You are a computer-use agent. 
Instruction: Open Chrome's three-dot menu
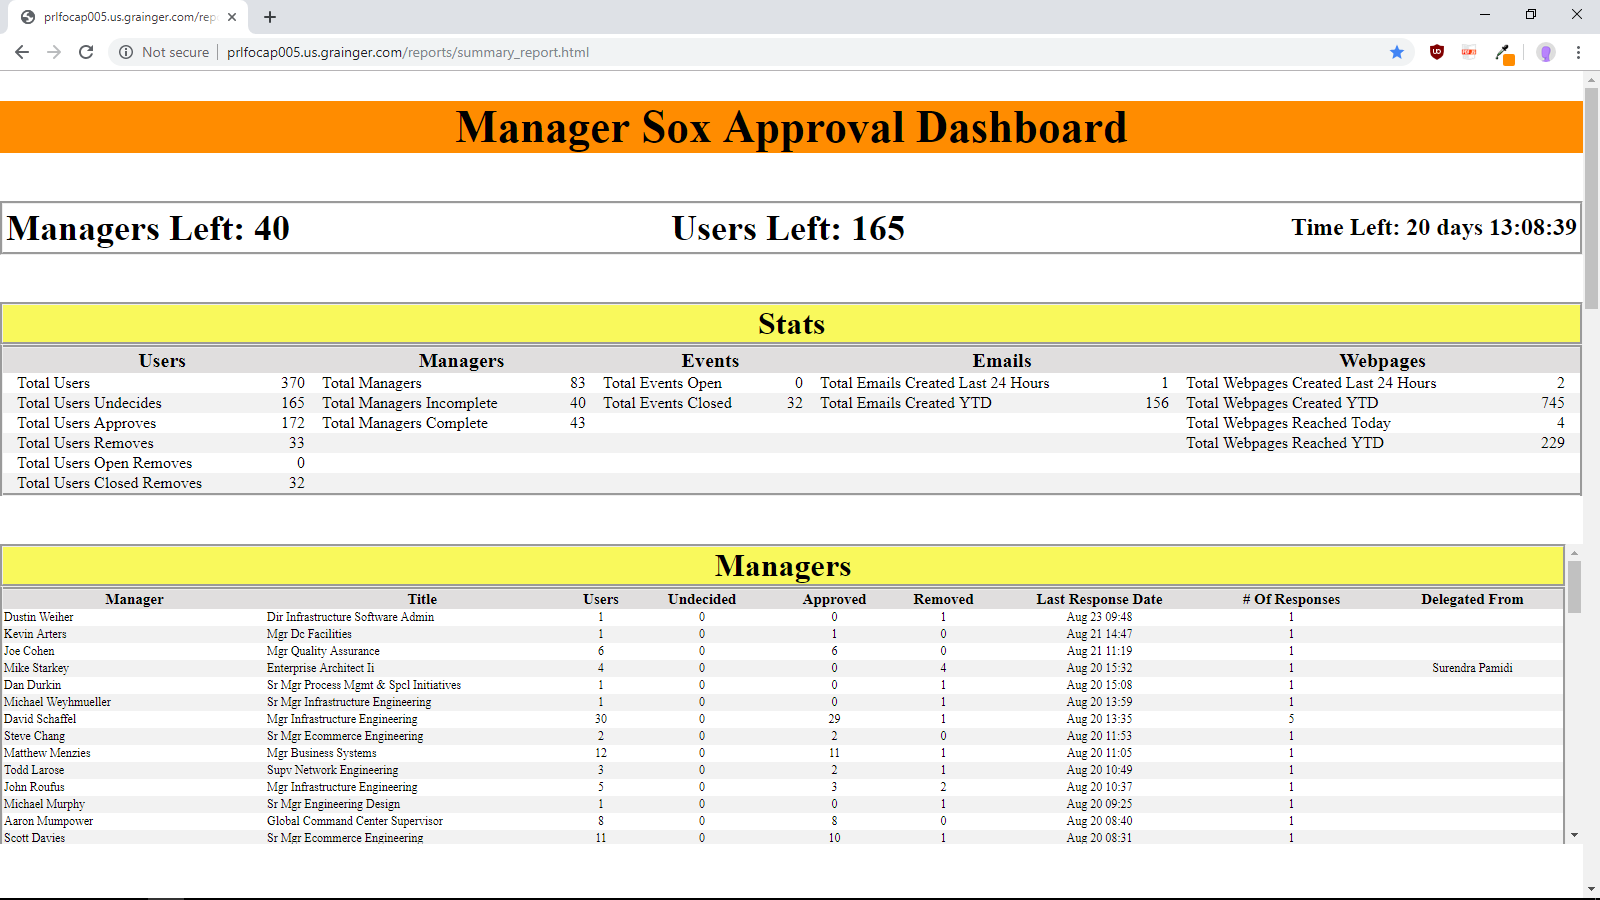point(1578,52)
